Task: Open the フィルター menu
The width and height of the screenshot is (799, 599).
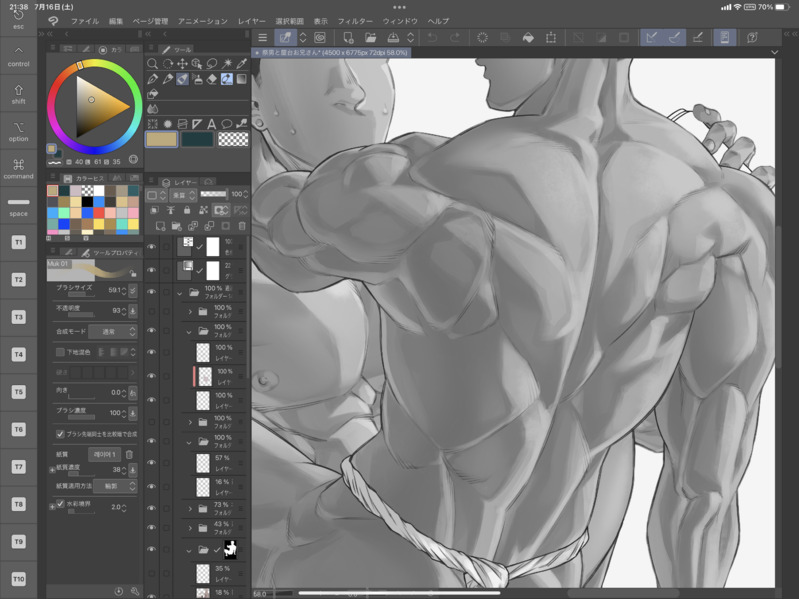Action: [x=355, y=21]
